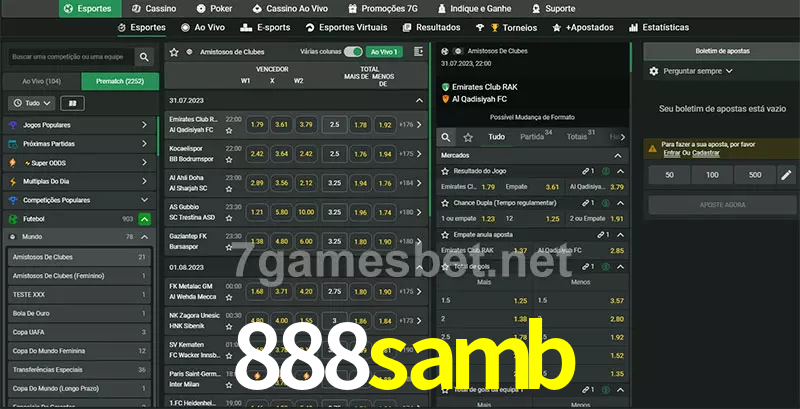
Task: Click the Al Qadisiyah FC team crest
Action: click(445, 99)
